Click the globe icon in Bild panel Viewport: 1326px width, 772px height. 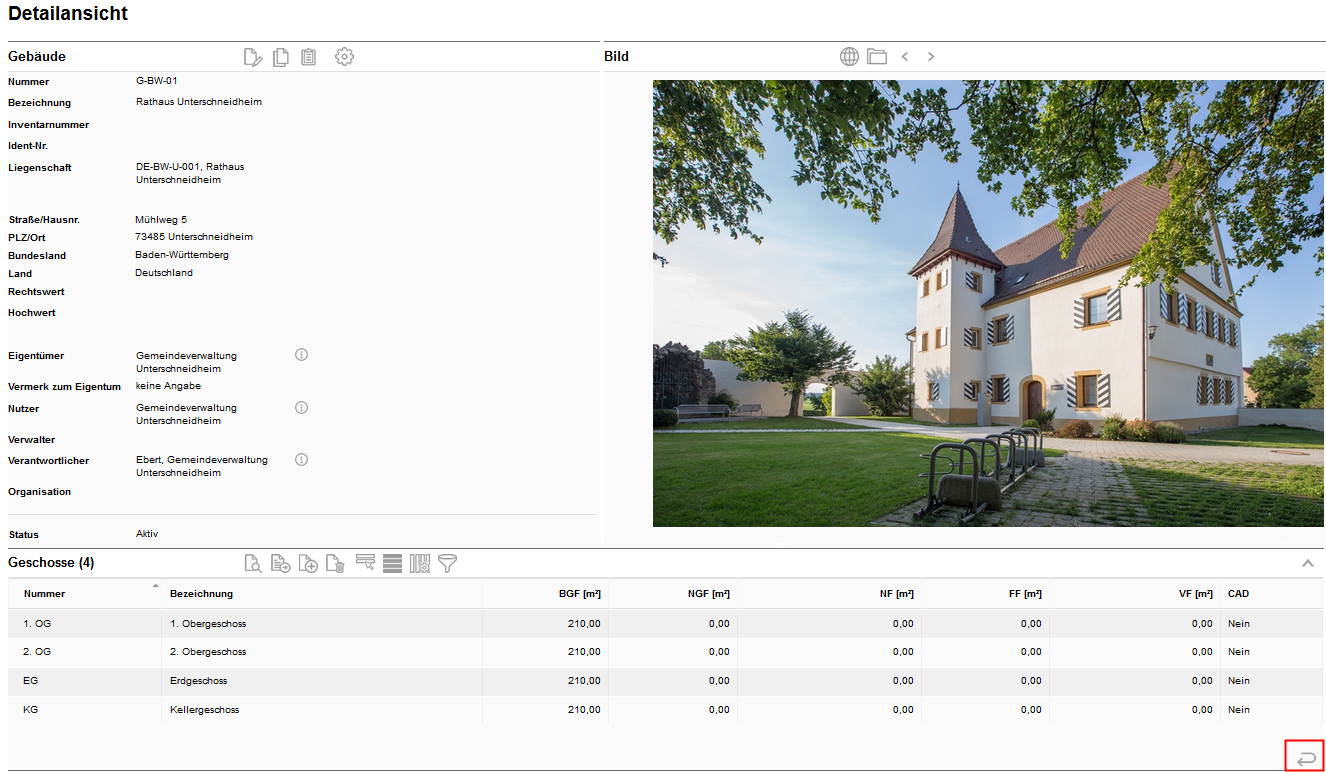[849, 57]
